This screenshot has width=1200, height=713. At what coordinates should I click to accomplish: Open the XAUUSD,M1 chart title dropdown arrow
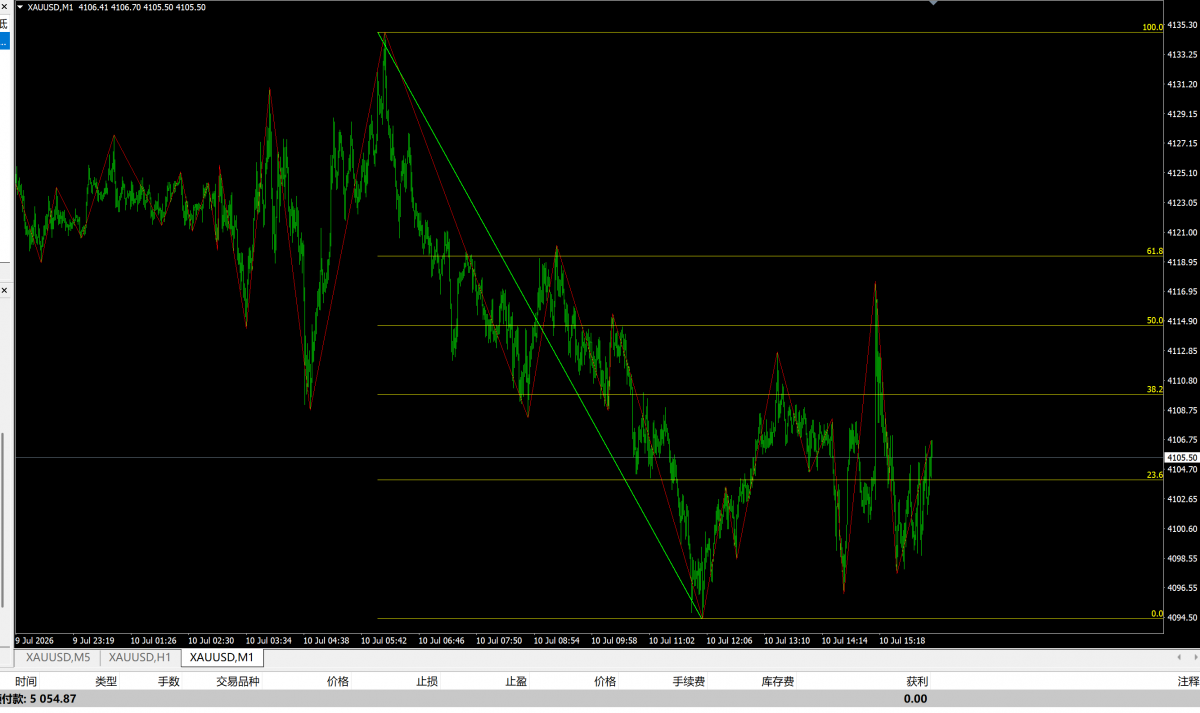click(x=20, y=7)
